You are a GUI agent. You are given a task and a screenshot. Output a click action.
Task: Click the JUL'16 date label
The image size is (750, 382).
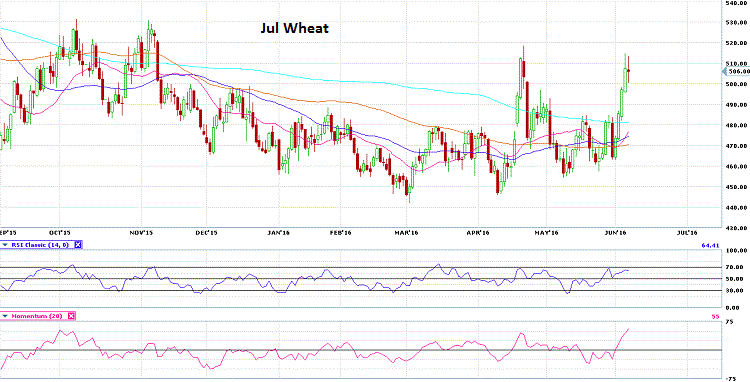pyautogui.click(x=687, y=232)
